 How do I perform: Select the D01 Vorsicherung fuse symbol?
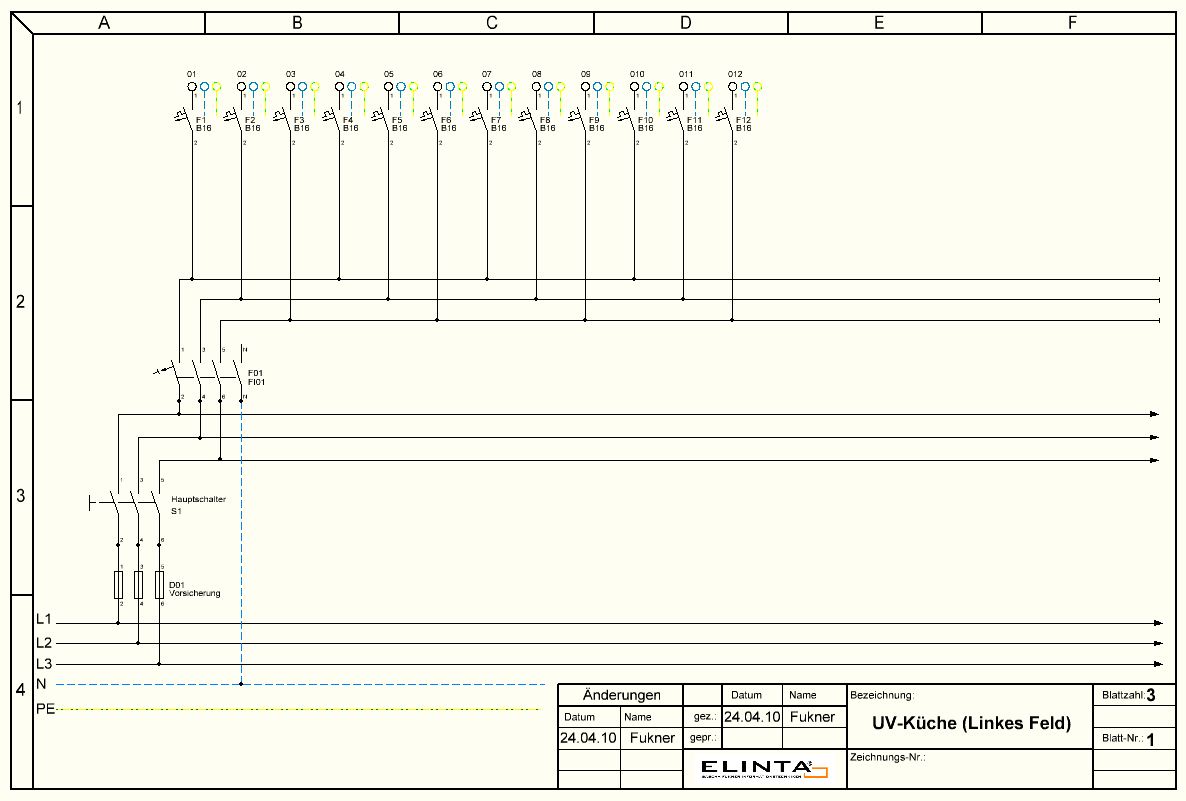[x=139, y=585]
